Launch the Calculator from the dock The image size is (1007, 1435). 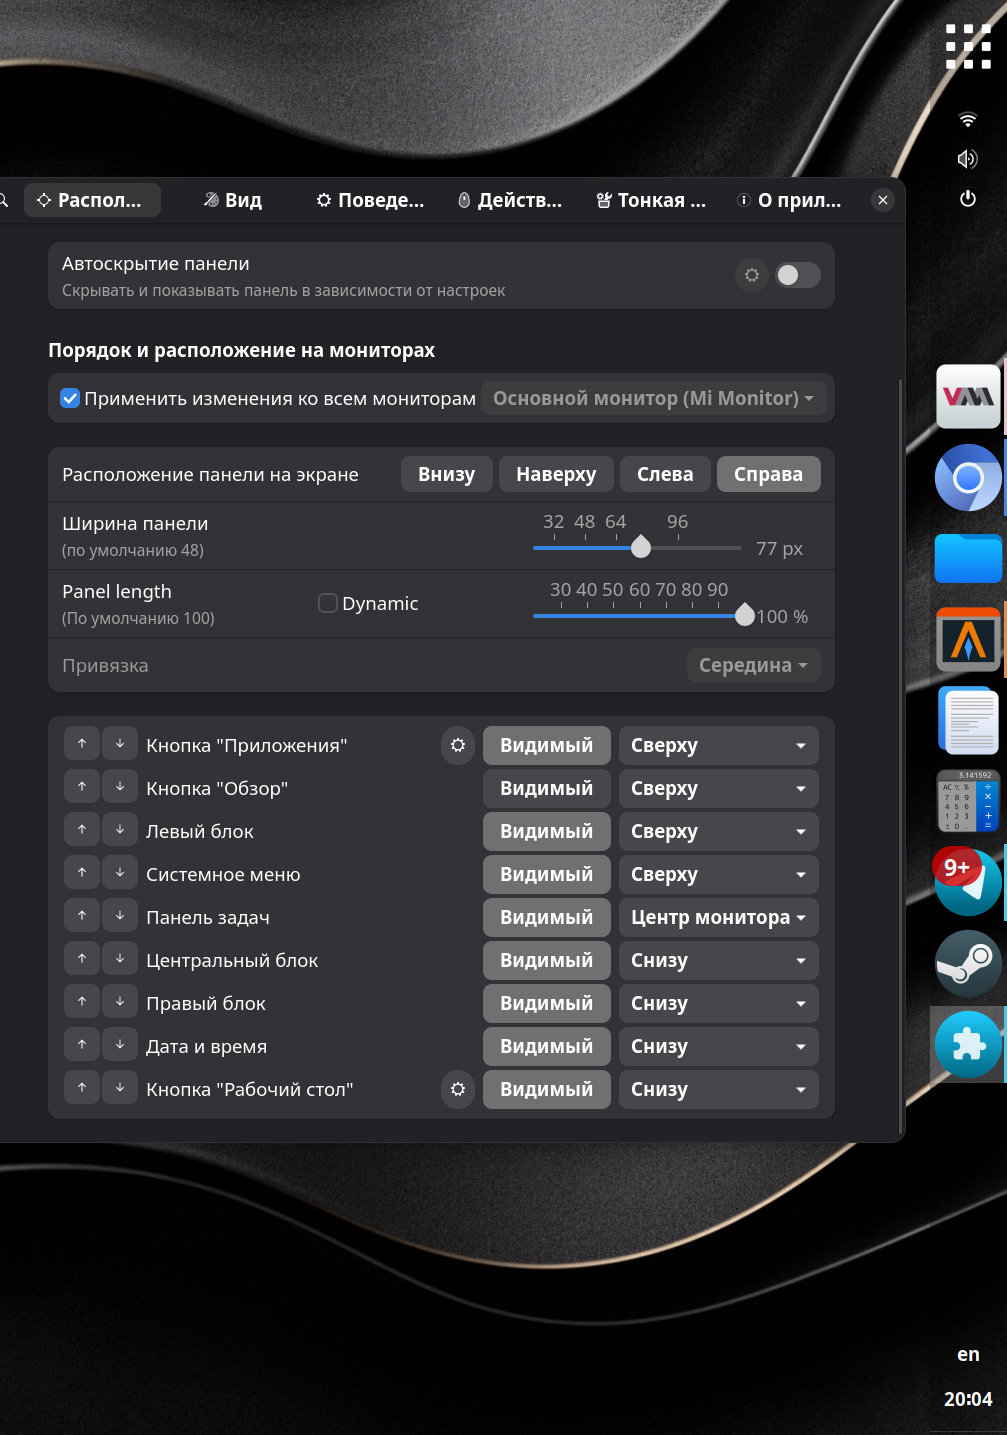tap(968, 801)
